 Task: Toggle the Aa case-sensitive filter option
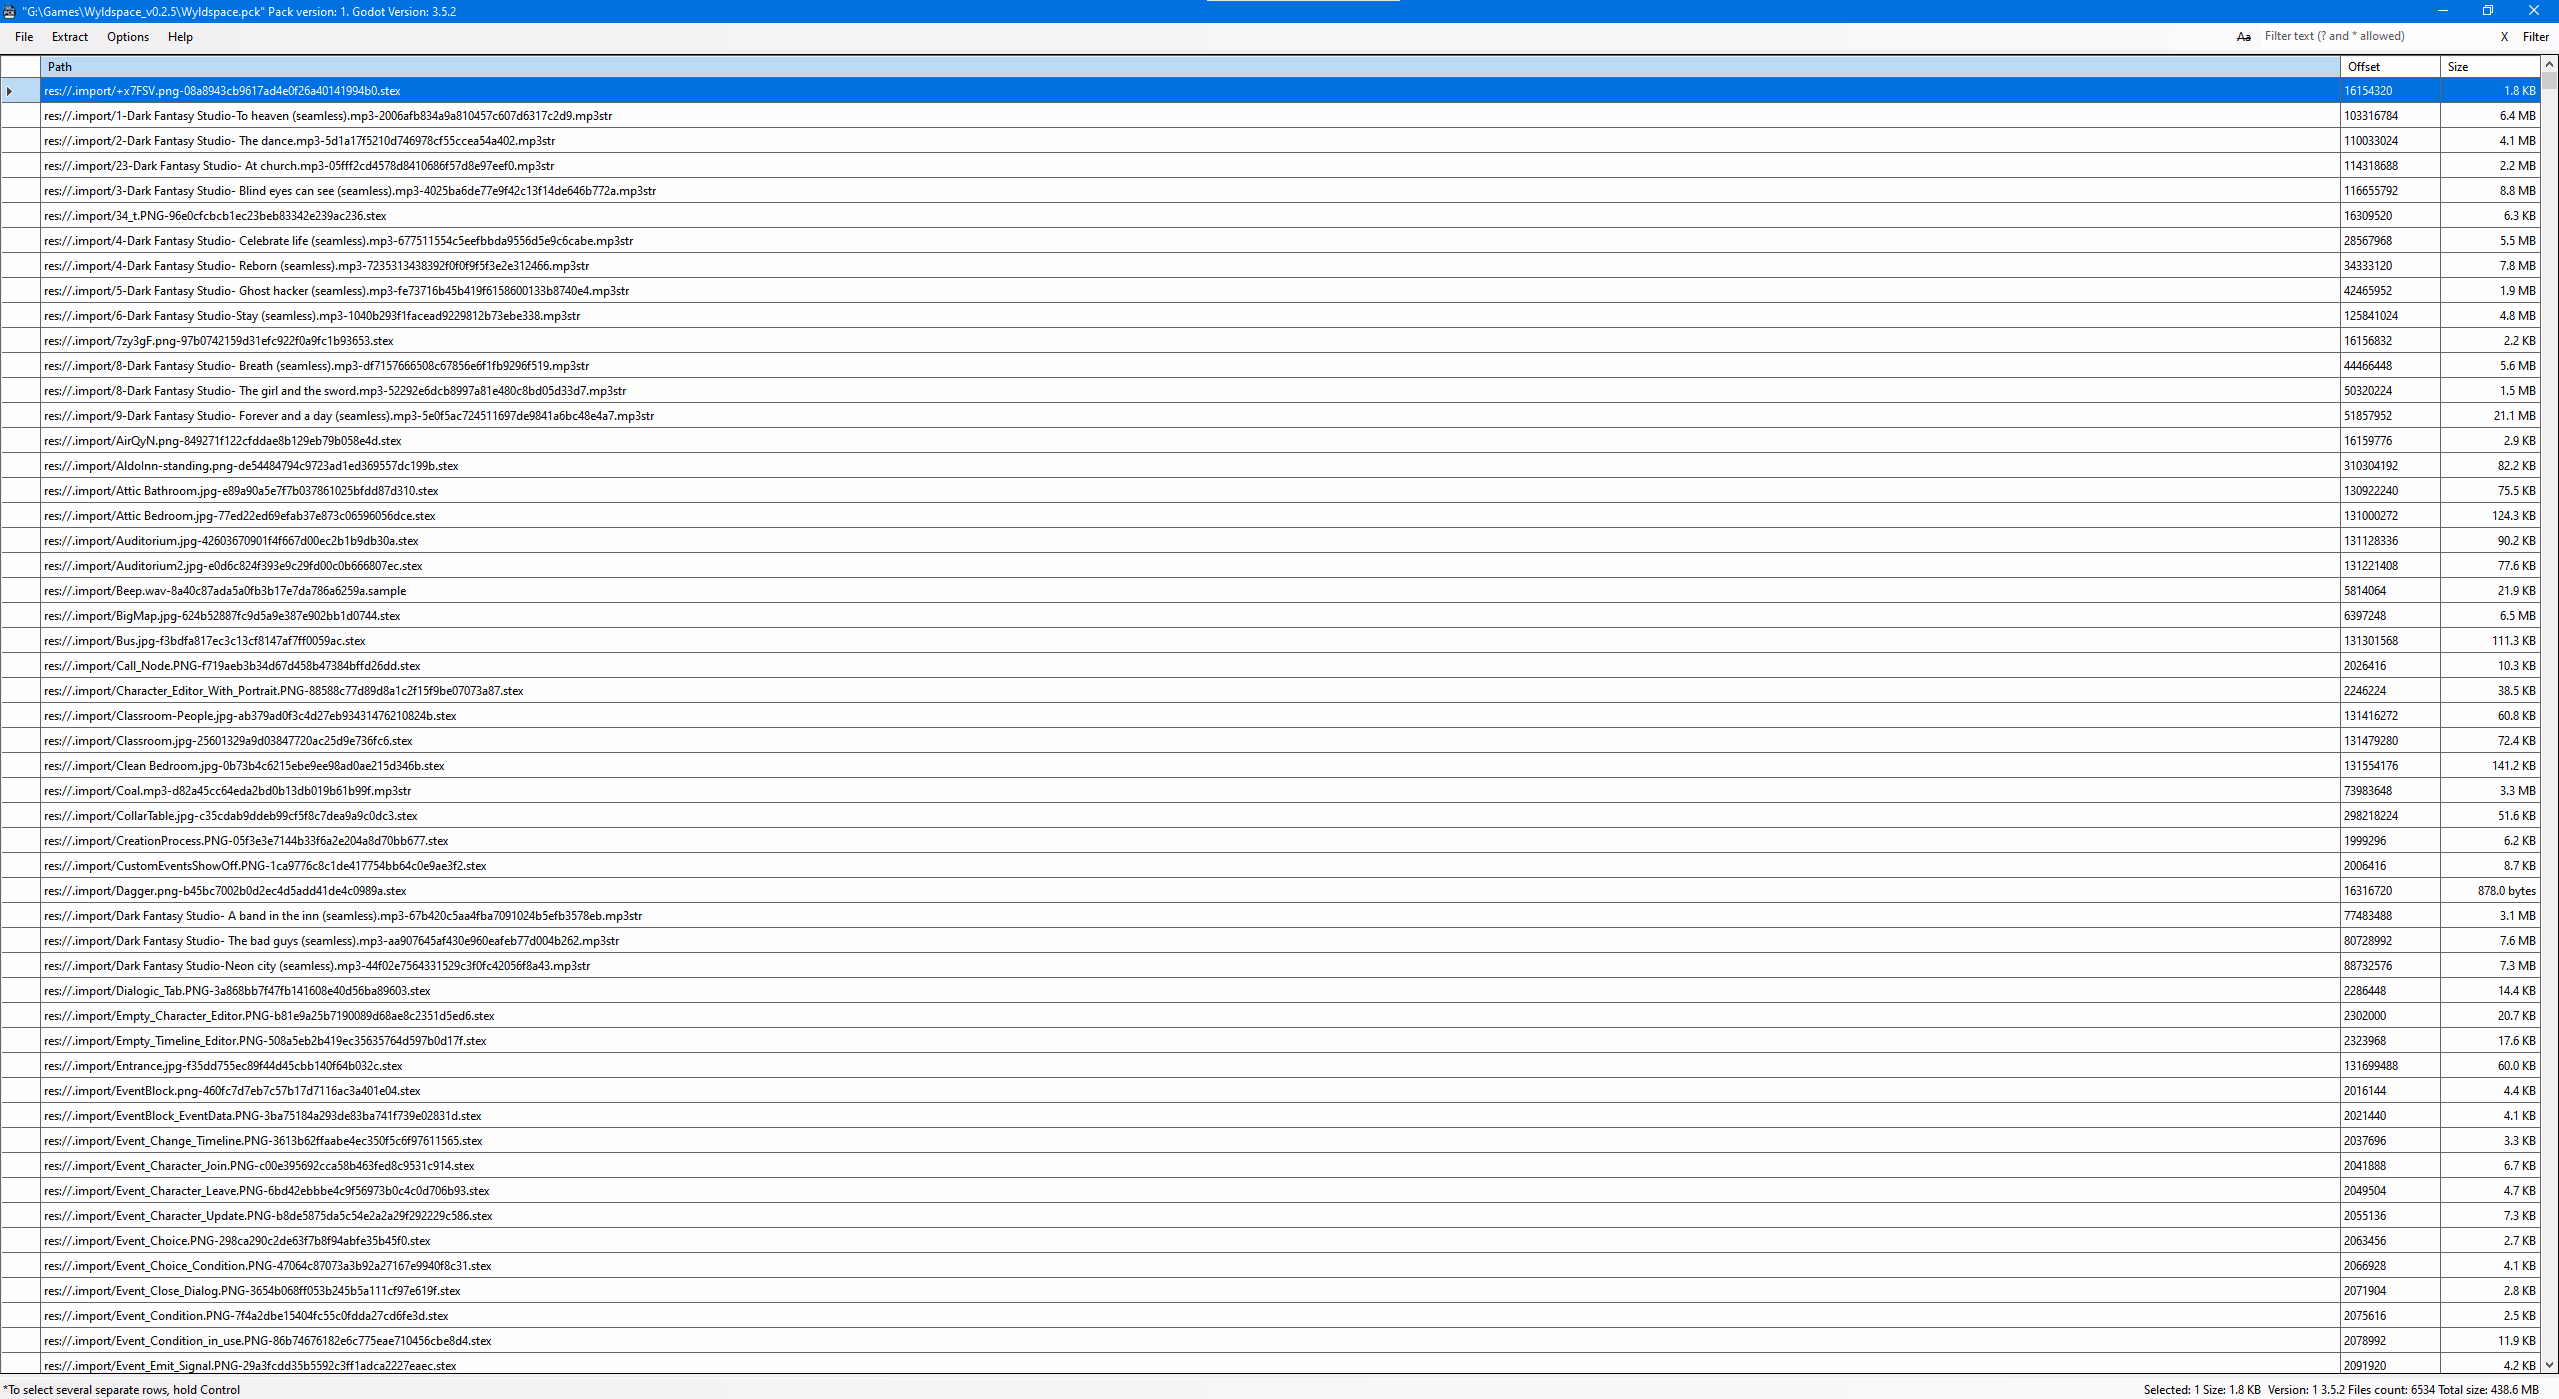[2243, 37]
